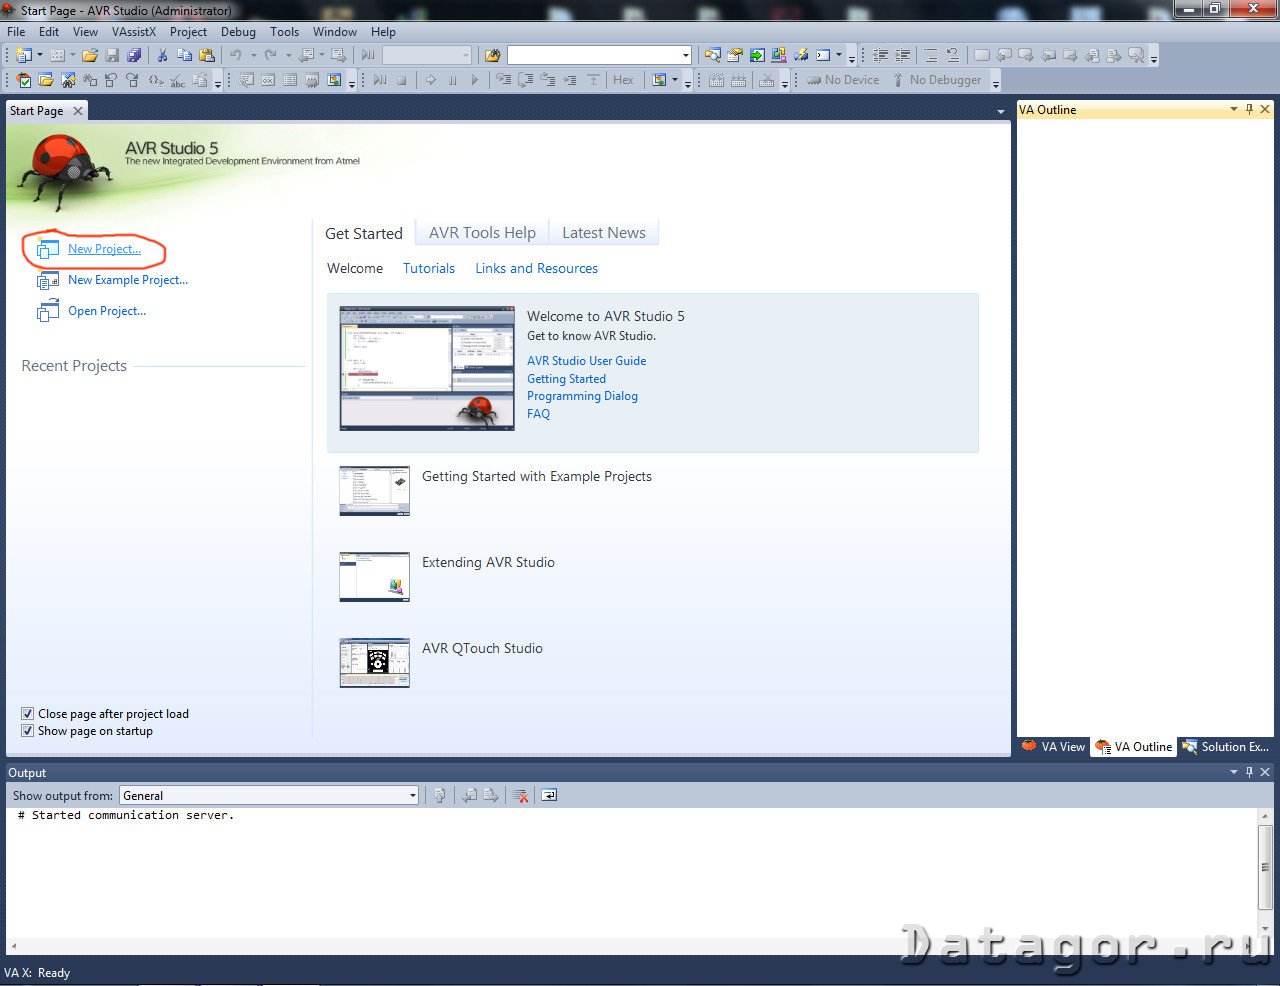Open the AVR Studio User Guide link
1280x986 pixels.
(x=586, y=361)
